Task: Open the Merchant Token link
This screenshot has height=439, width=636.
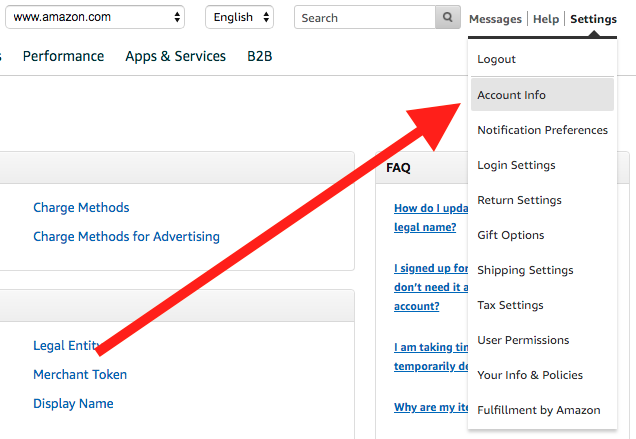Action: 80,375
